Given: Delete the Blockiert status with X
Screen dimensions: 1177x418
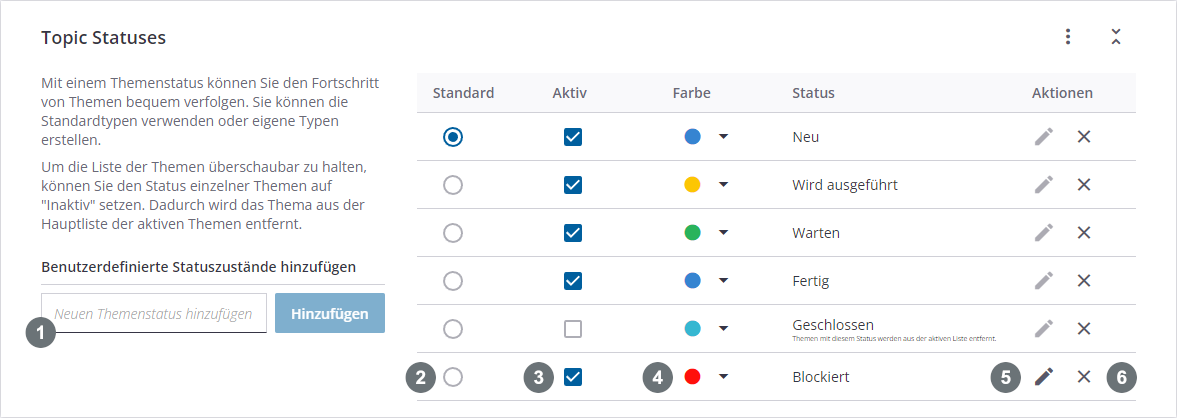Looking at the screenshot, I should [1083, 377].
